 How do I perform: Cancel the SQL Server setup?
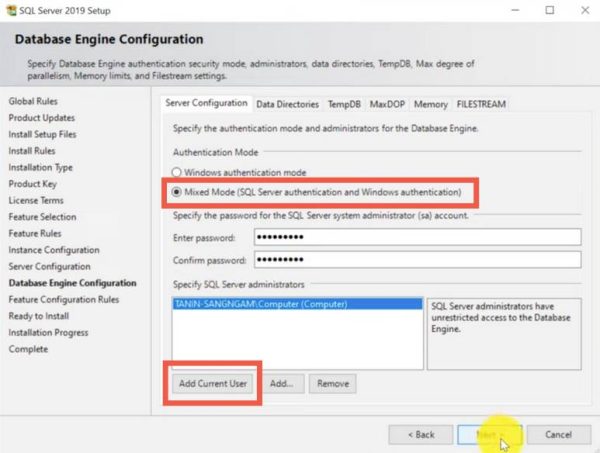click(559, 435)
